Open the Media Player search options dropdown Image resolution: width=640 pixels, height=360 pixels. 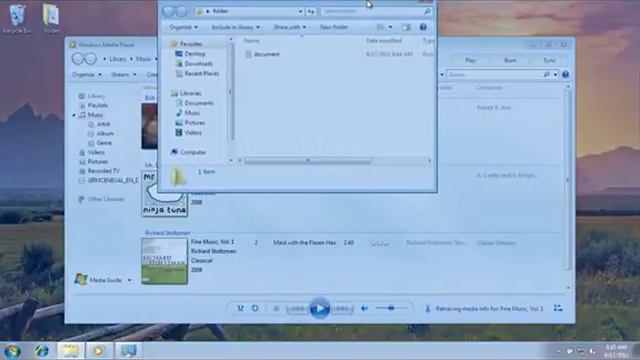tap(556, 75)
